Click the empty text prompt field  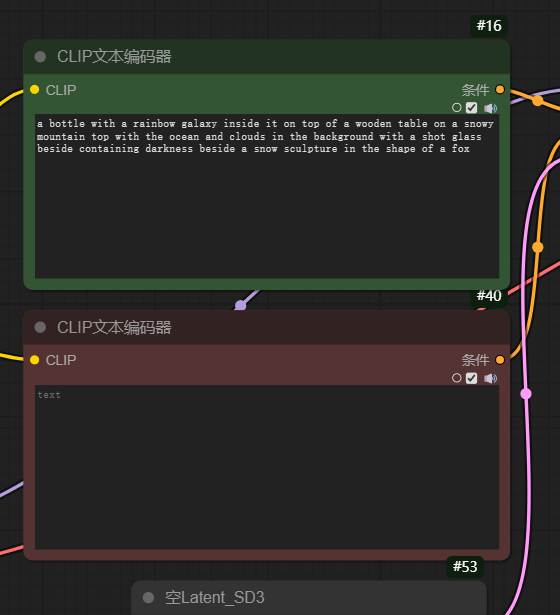point(267,467)
